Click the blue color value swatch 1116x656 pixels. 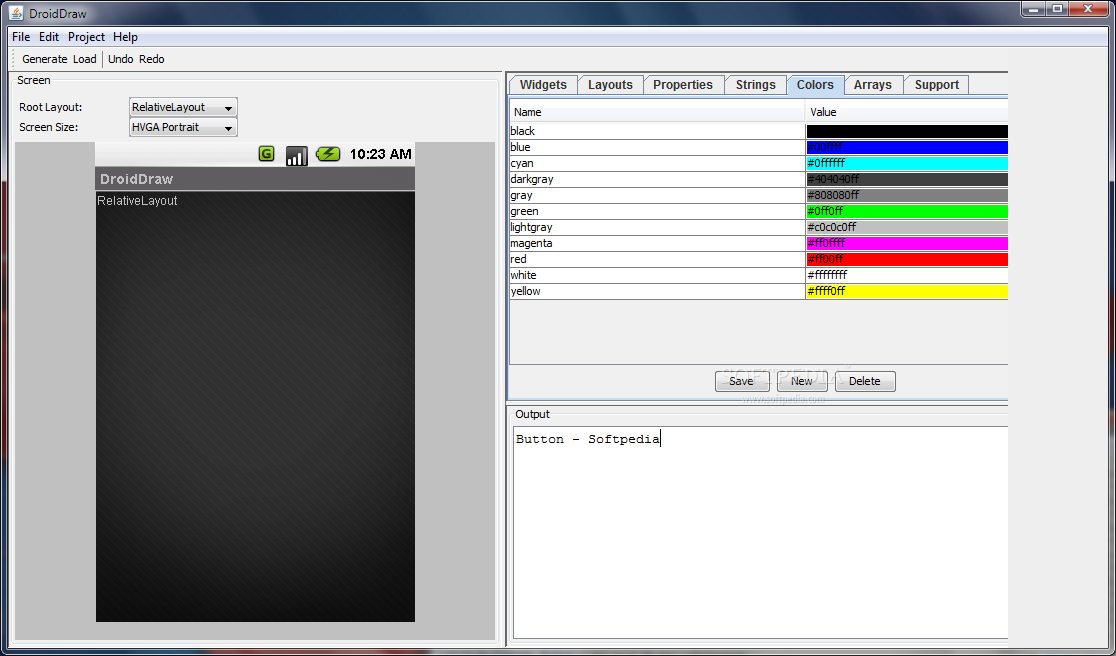tap(907, 147)
